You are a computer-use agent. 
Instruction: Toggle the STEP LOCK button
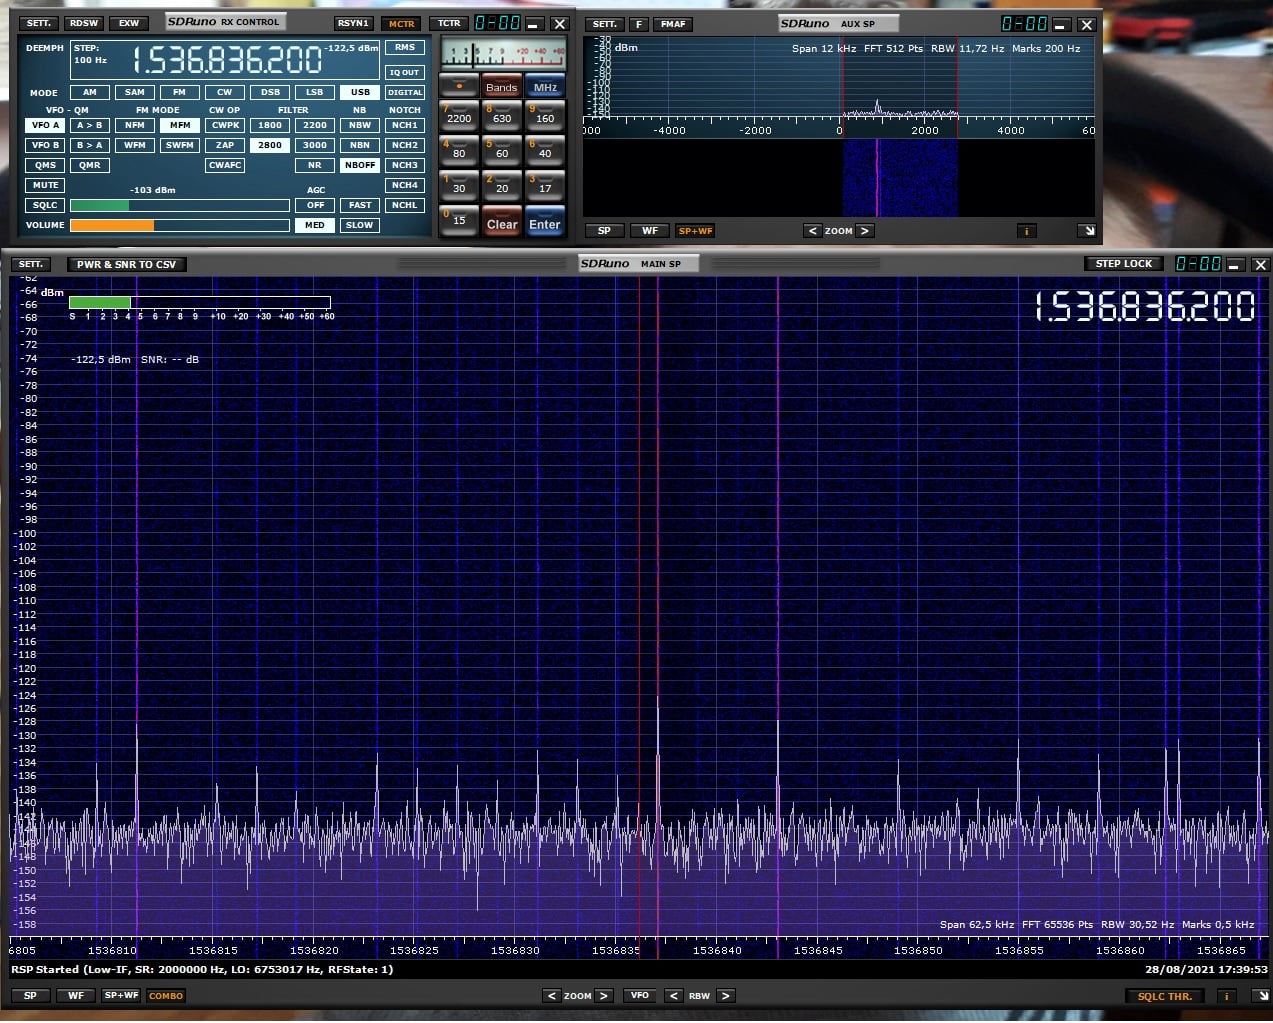pos(1123,264)
